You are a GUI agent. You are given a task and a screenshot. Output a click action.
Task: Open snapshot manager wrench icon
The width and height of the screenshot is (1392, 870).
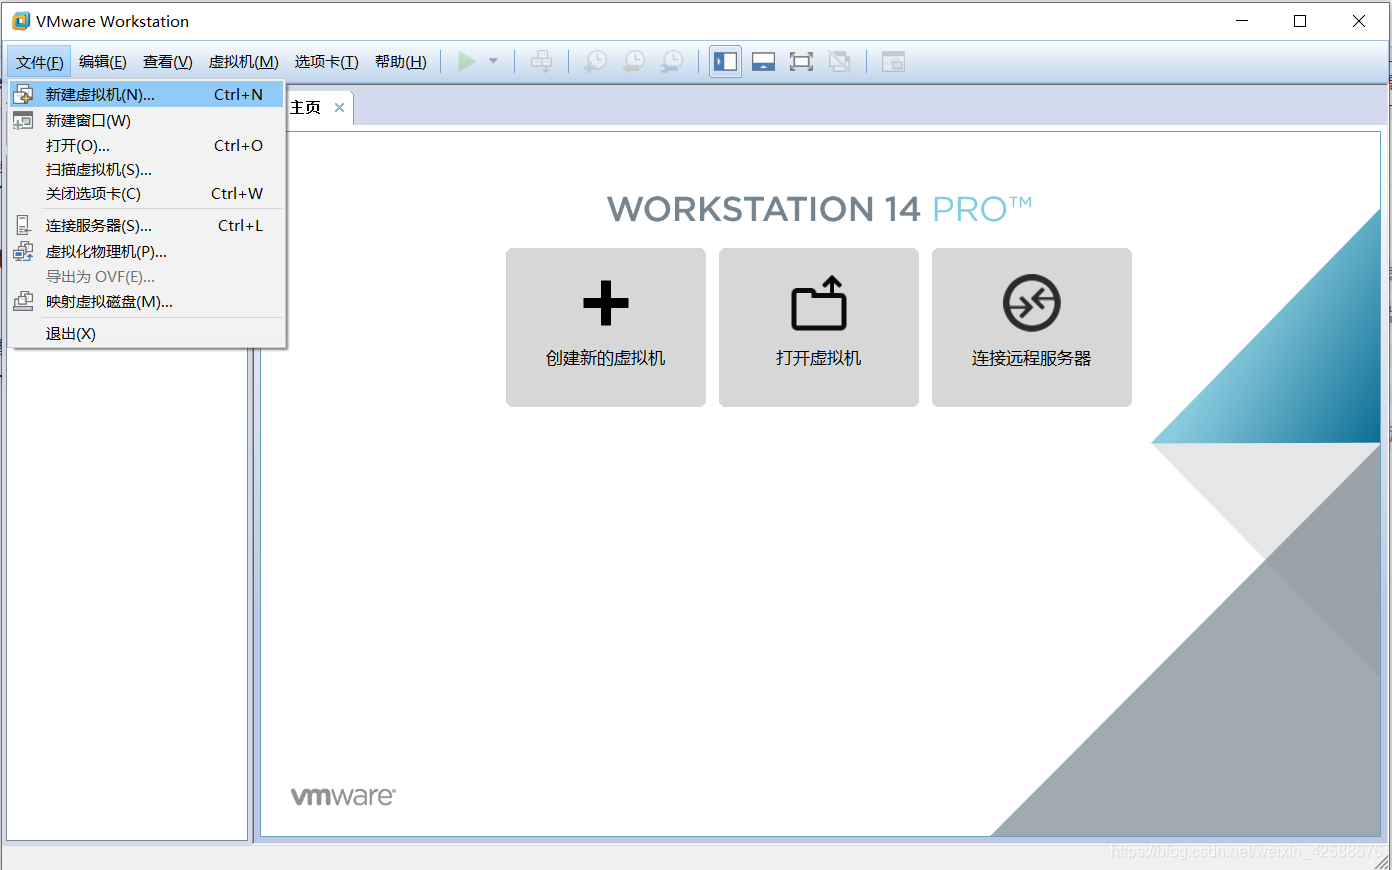672,62
